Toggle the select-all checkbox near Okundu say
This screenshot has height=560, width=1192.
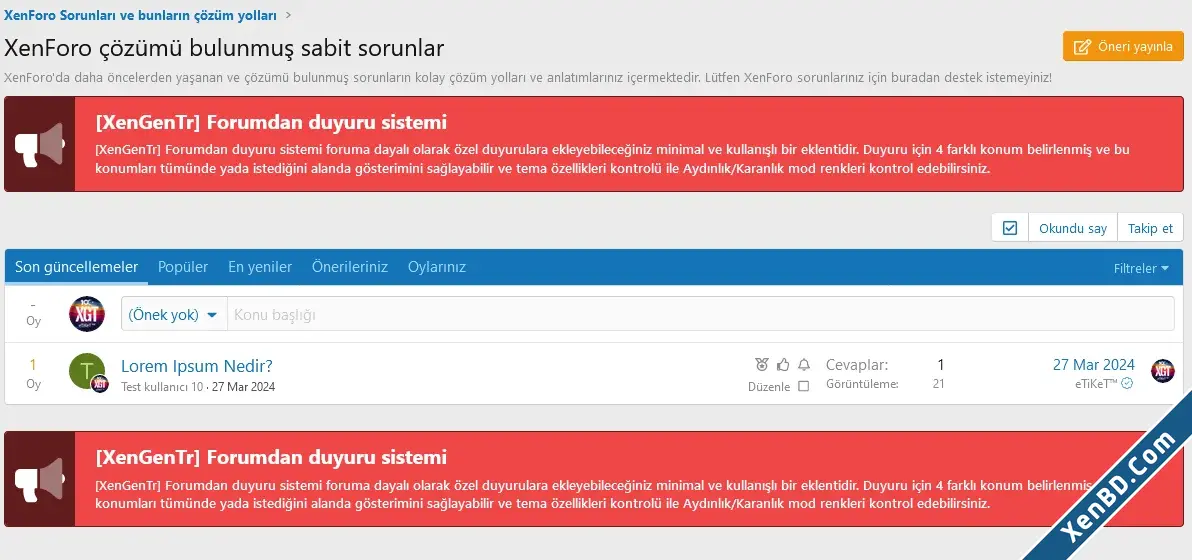pyautogui.click(x=1010, y=228)
